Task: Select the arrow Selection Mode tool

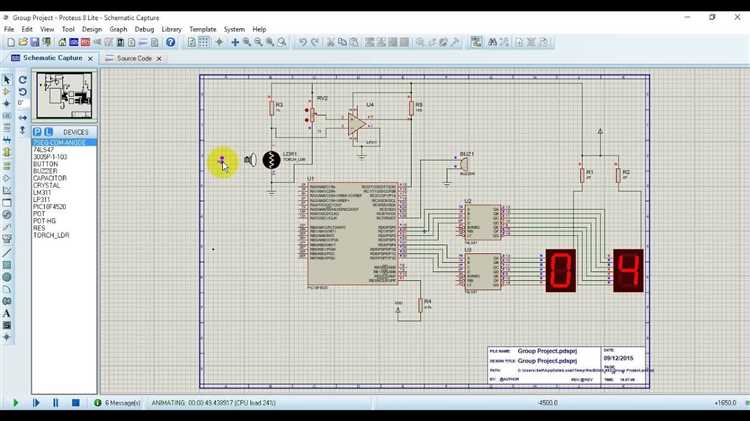Action: tap(7, 79)
